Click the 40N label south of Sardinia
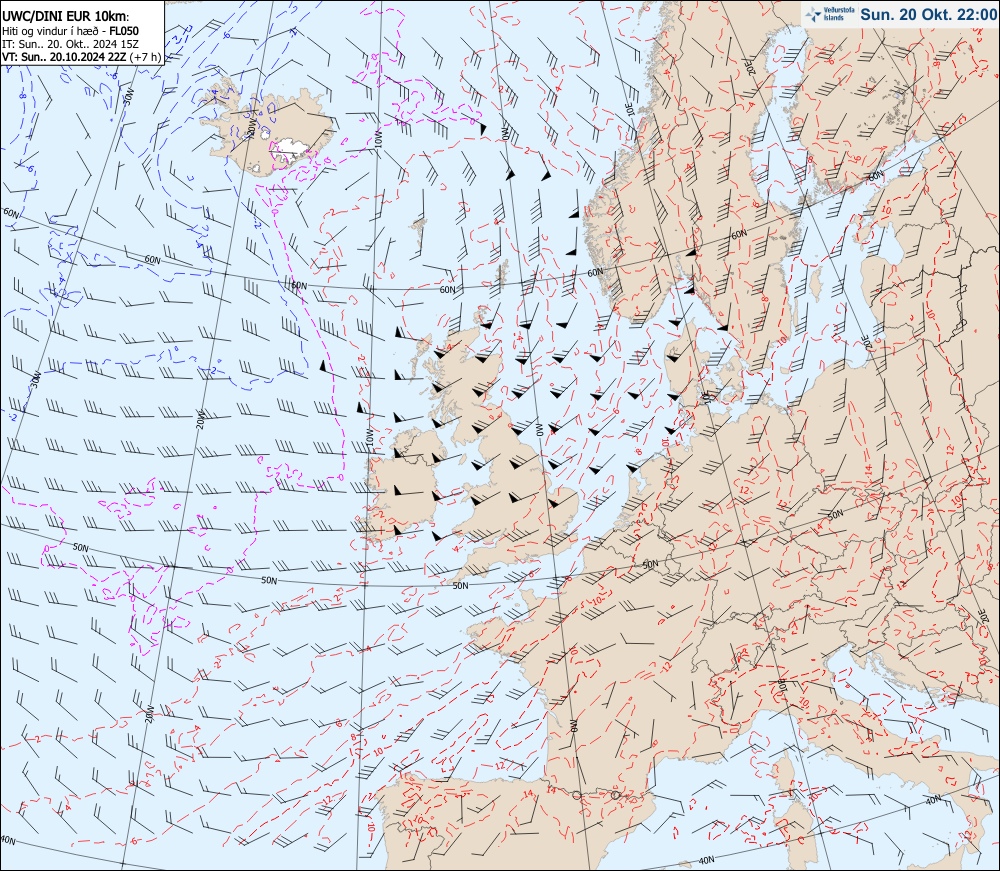Image resolution: width=1000 pixels, height=871 pixels. pyautogui.click(x=707, y=861)
